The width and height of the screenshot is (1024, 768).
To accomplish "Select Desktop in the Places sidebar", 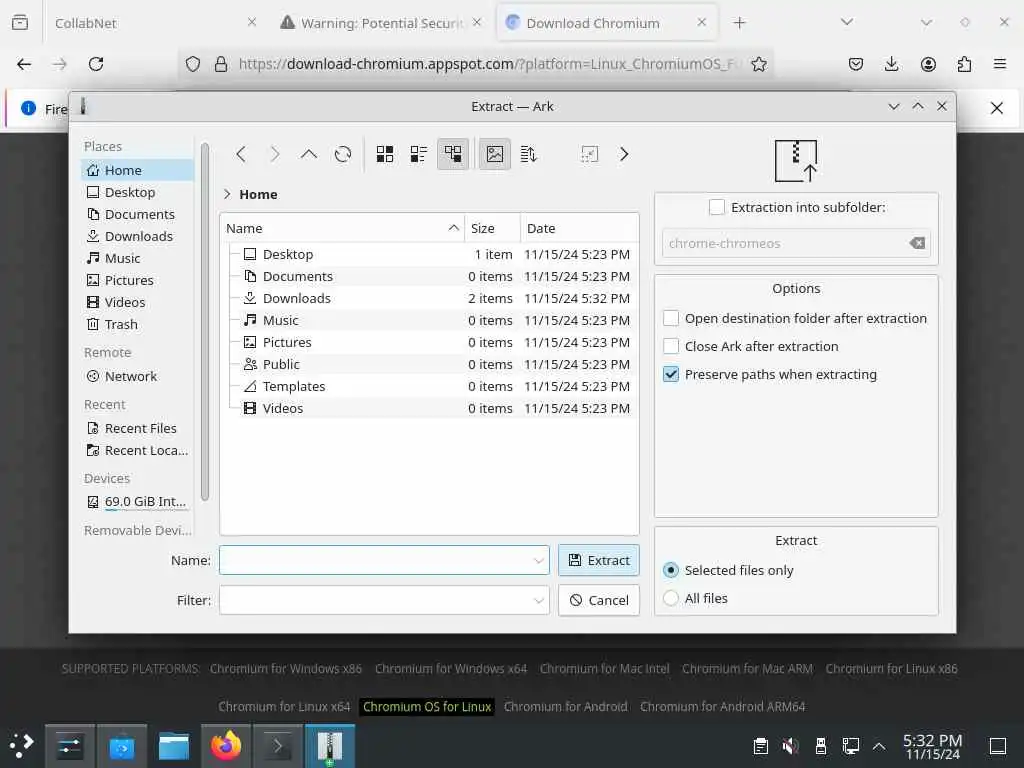I will [138, 192].
